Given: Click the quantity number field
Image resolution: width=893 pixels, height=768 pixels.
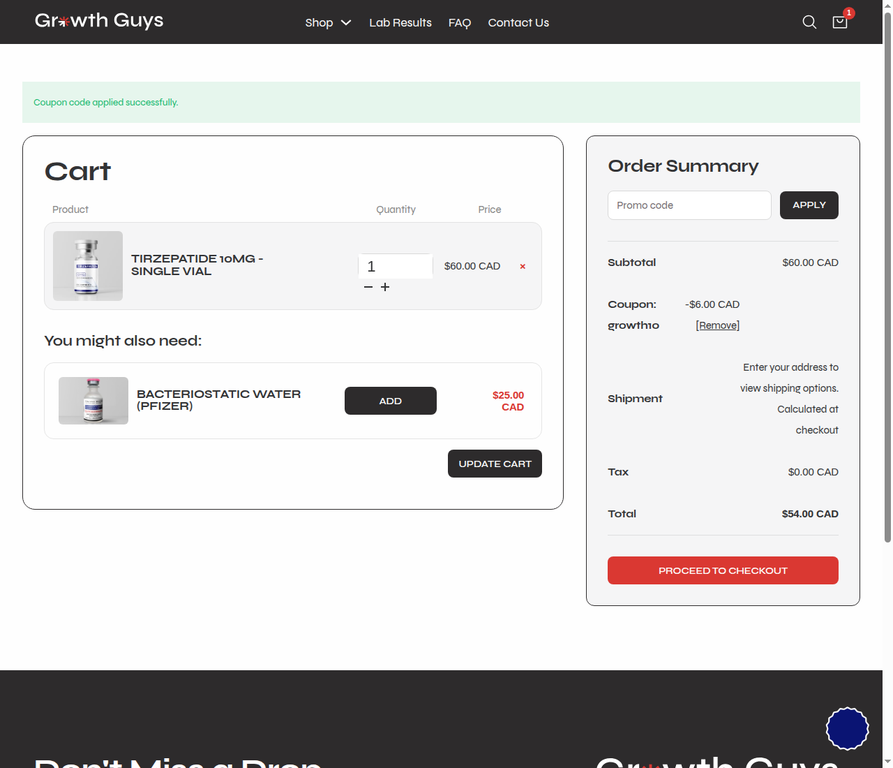Looking at the screenshot, I should click(395, 266).
